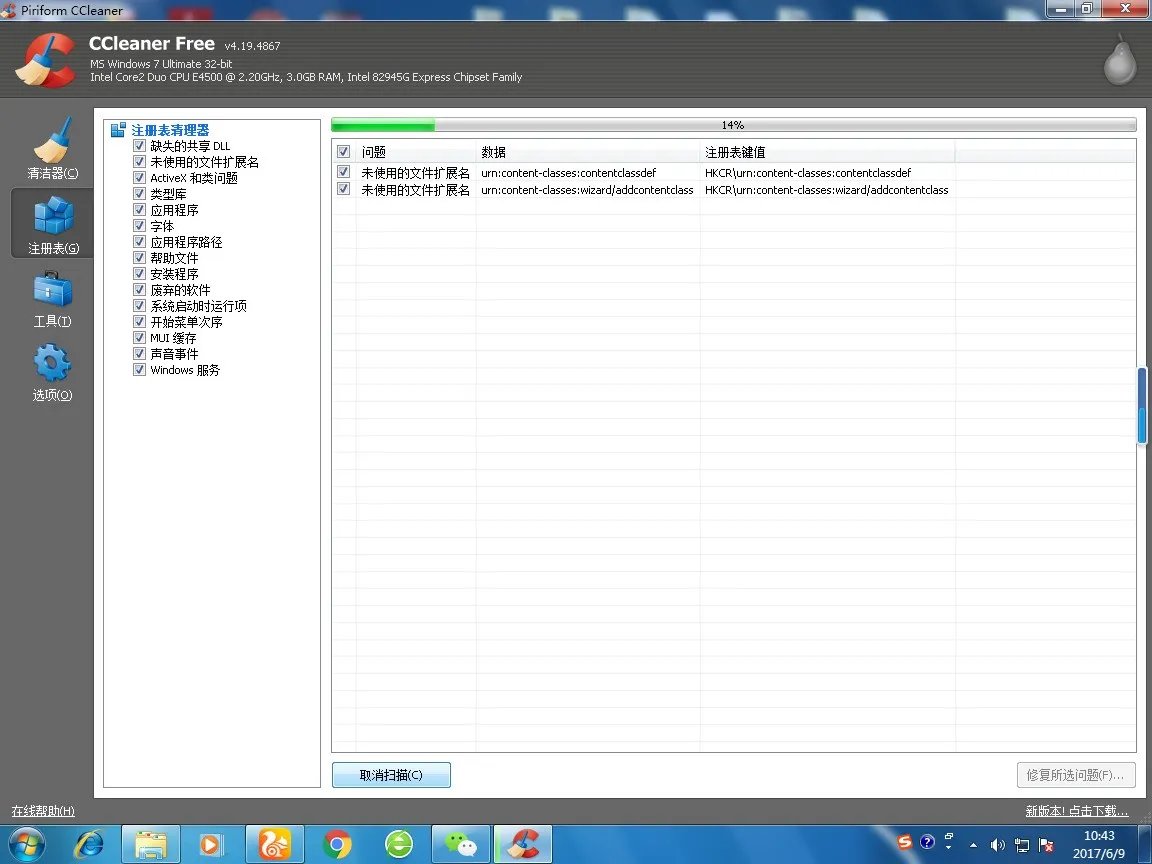This screenshot has width=1152, height=864.
Task: Click the Piriform pear logo icon
Action: tap(1119, 62)
